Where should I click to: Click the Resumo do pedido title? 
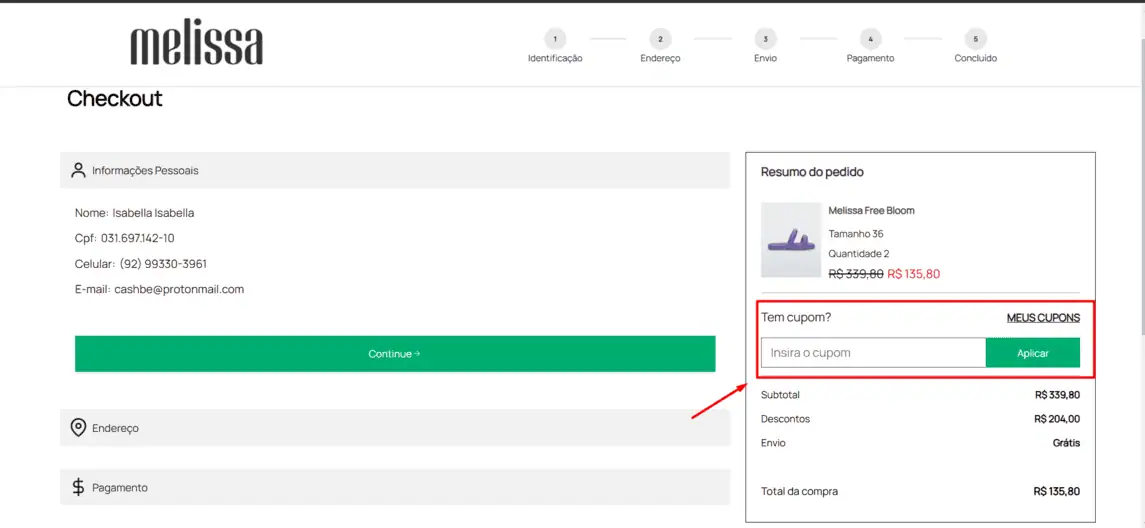pyautogui.click(x=812, y=172)
